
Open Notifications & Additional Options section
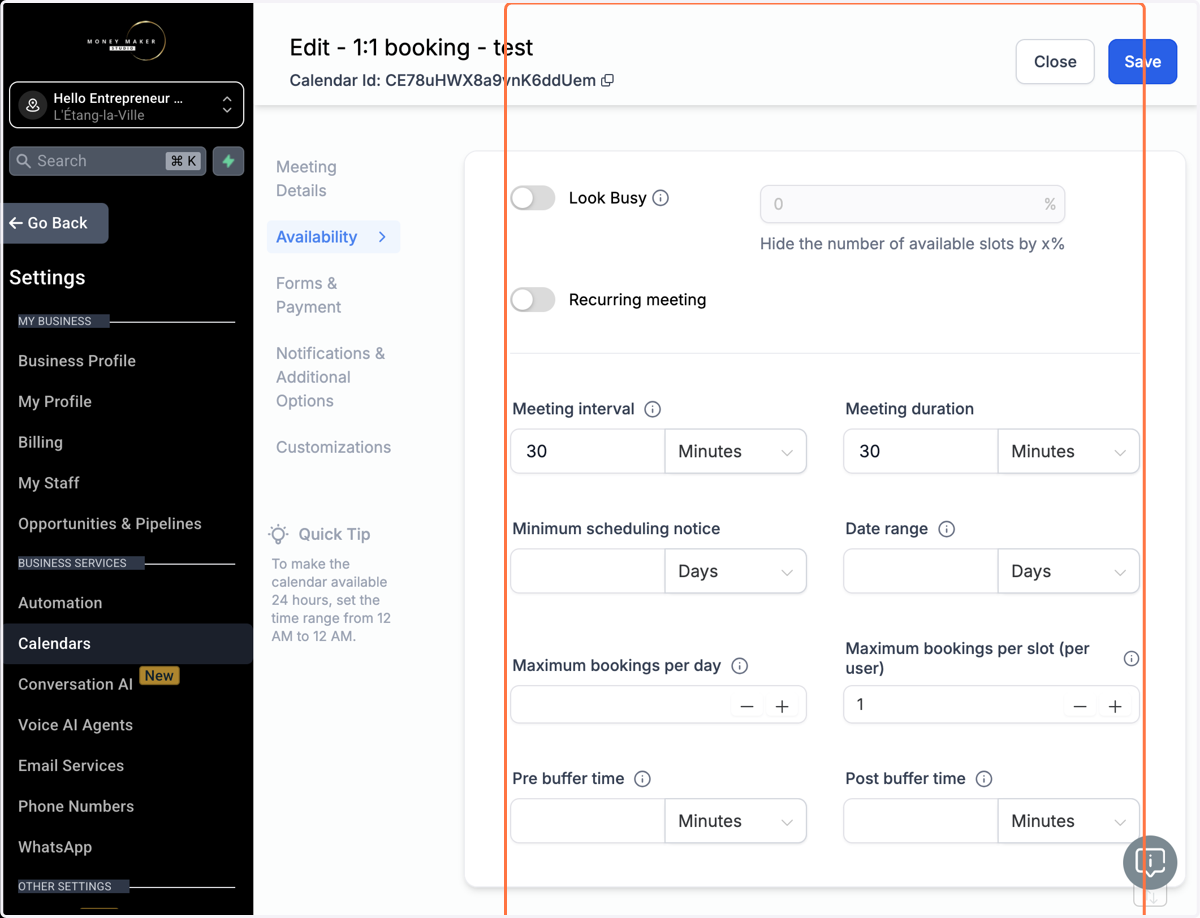(330, 377)
